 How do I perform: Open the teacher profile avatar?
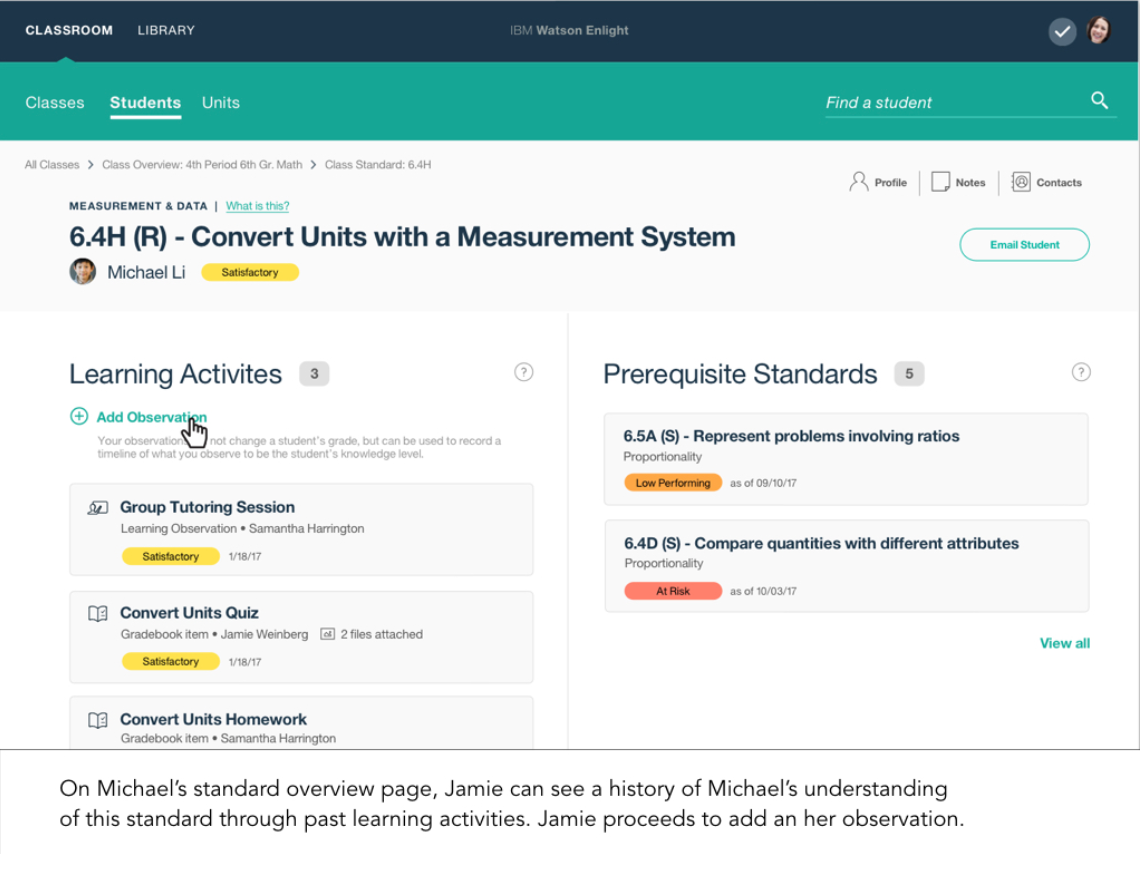[1099, 31]
